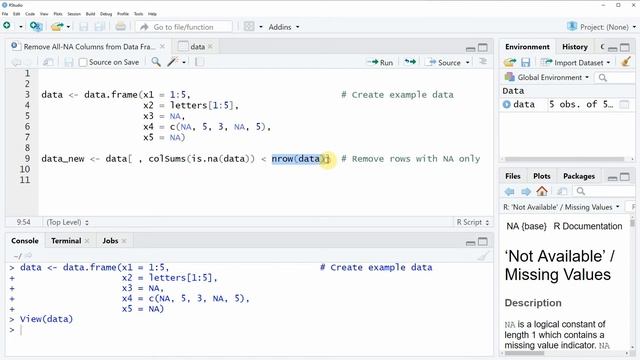Screen dimensions: 640x360
Task: Click the Source button
Action: pyautogui.click(x=443, y=62)
